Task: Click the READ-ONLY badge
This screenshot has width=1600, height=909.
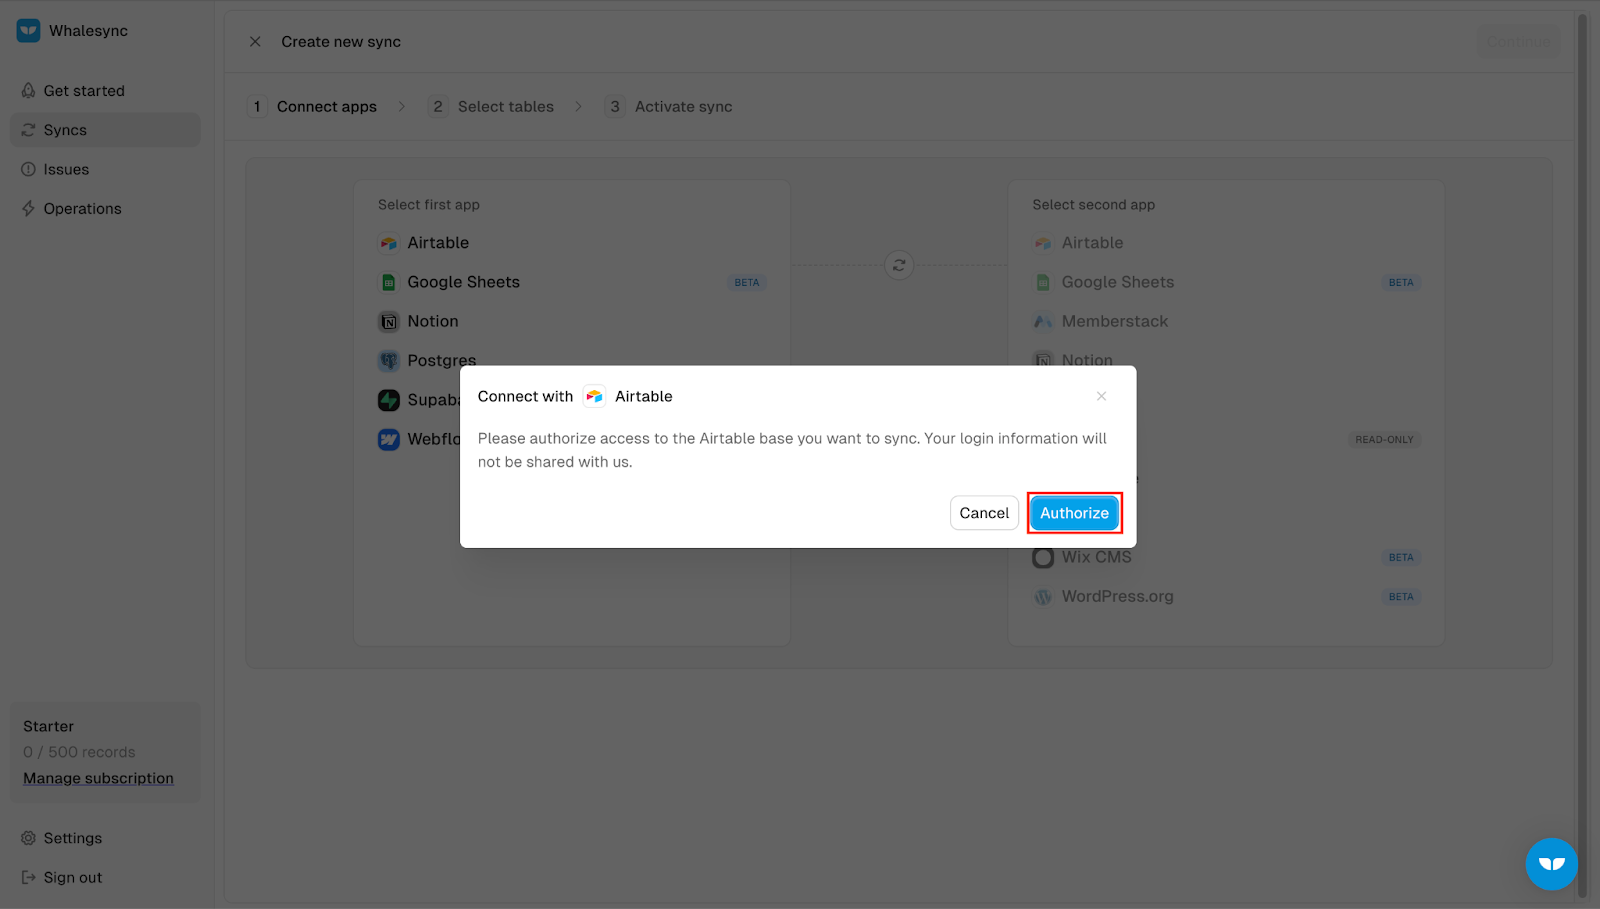Action: point(1384,439)
